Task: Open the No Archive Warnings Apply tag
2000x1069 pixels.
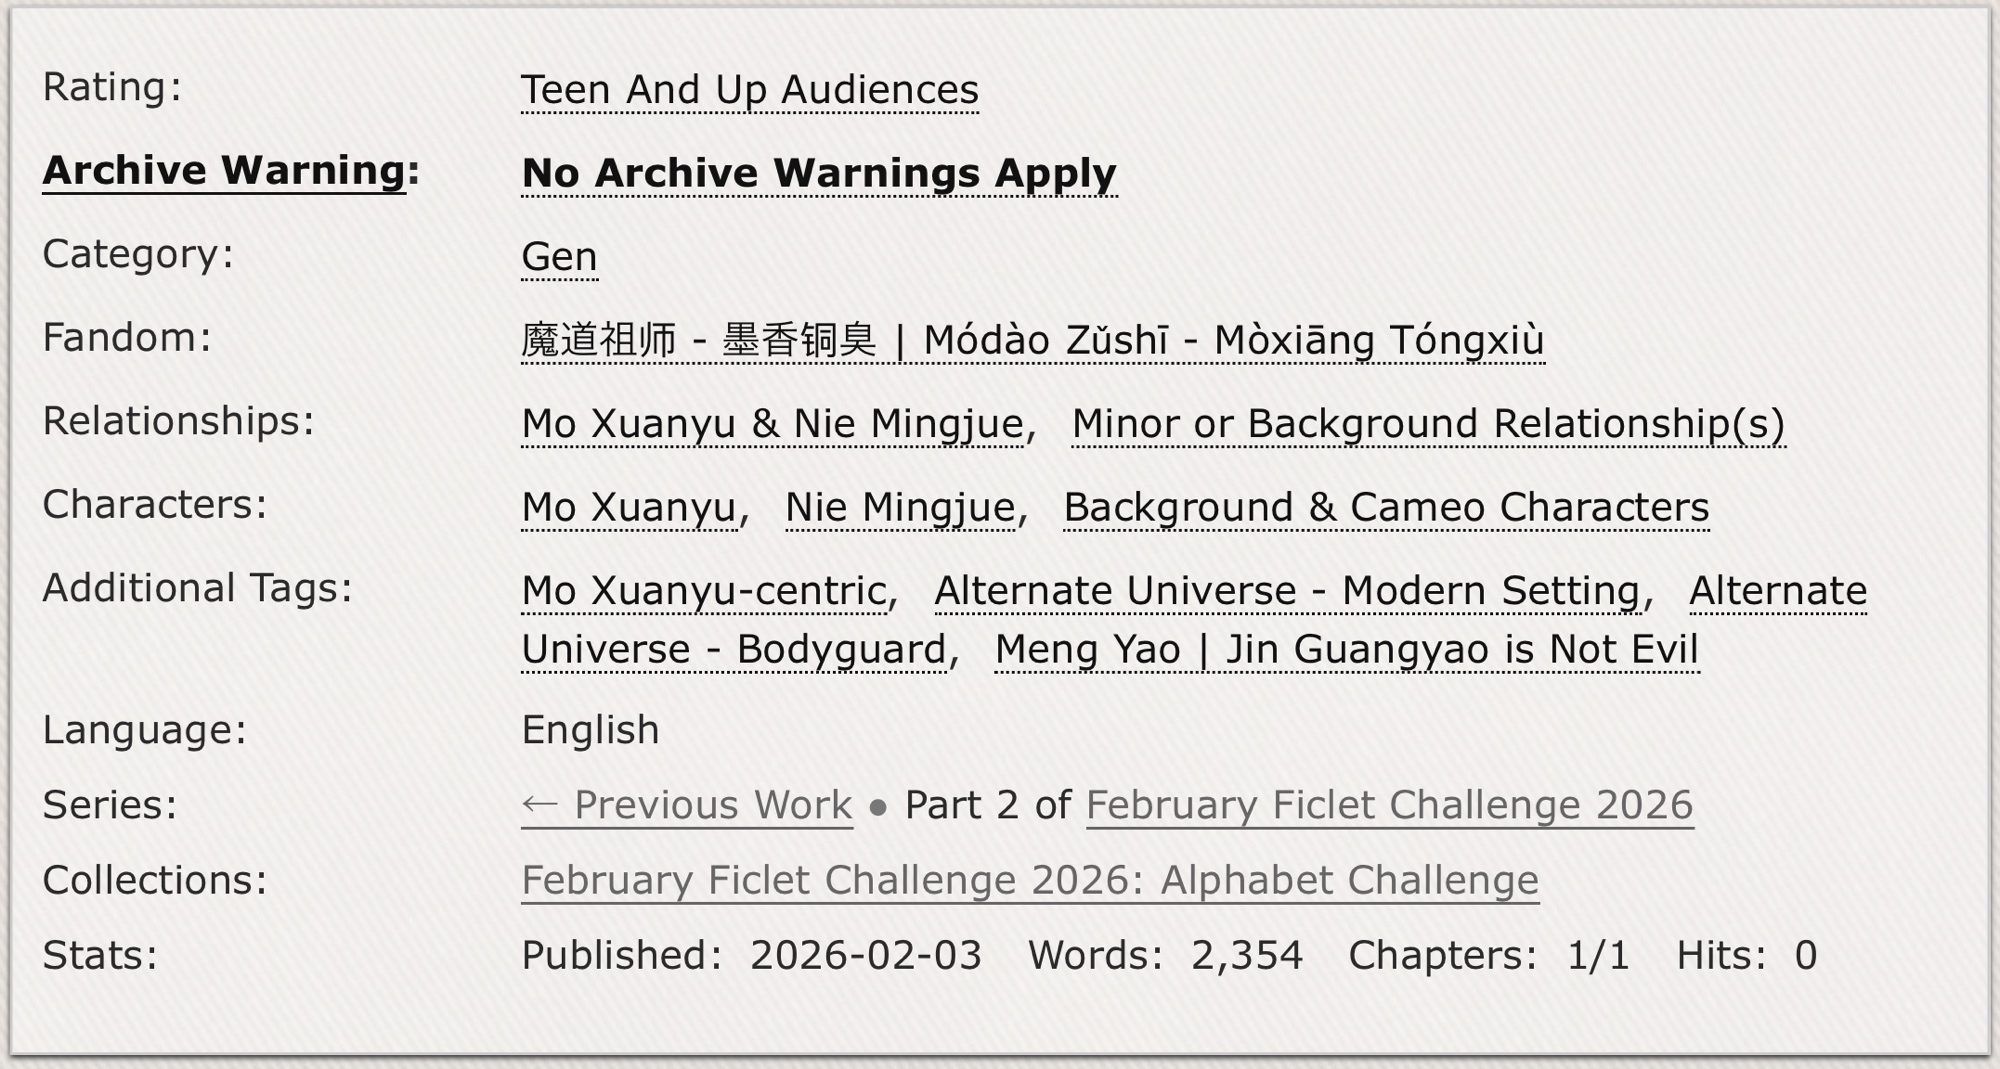Action: 818,173
